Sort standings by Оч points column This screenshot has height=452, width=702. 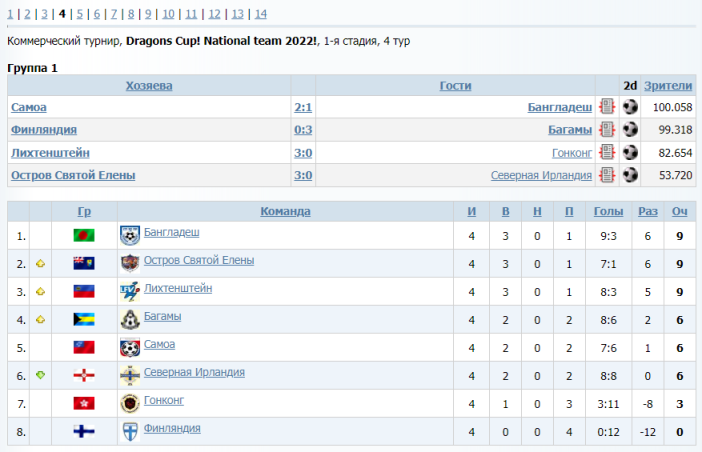click(x=679, y=211)
